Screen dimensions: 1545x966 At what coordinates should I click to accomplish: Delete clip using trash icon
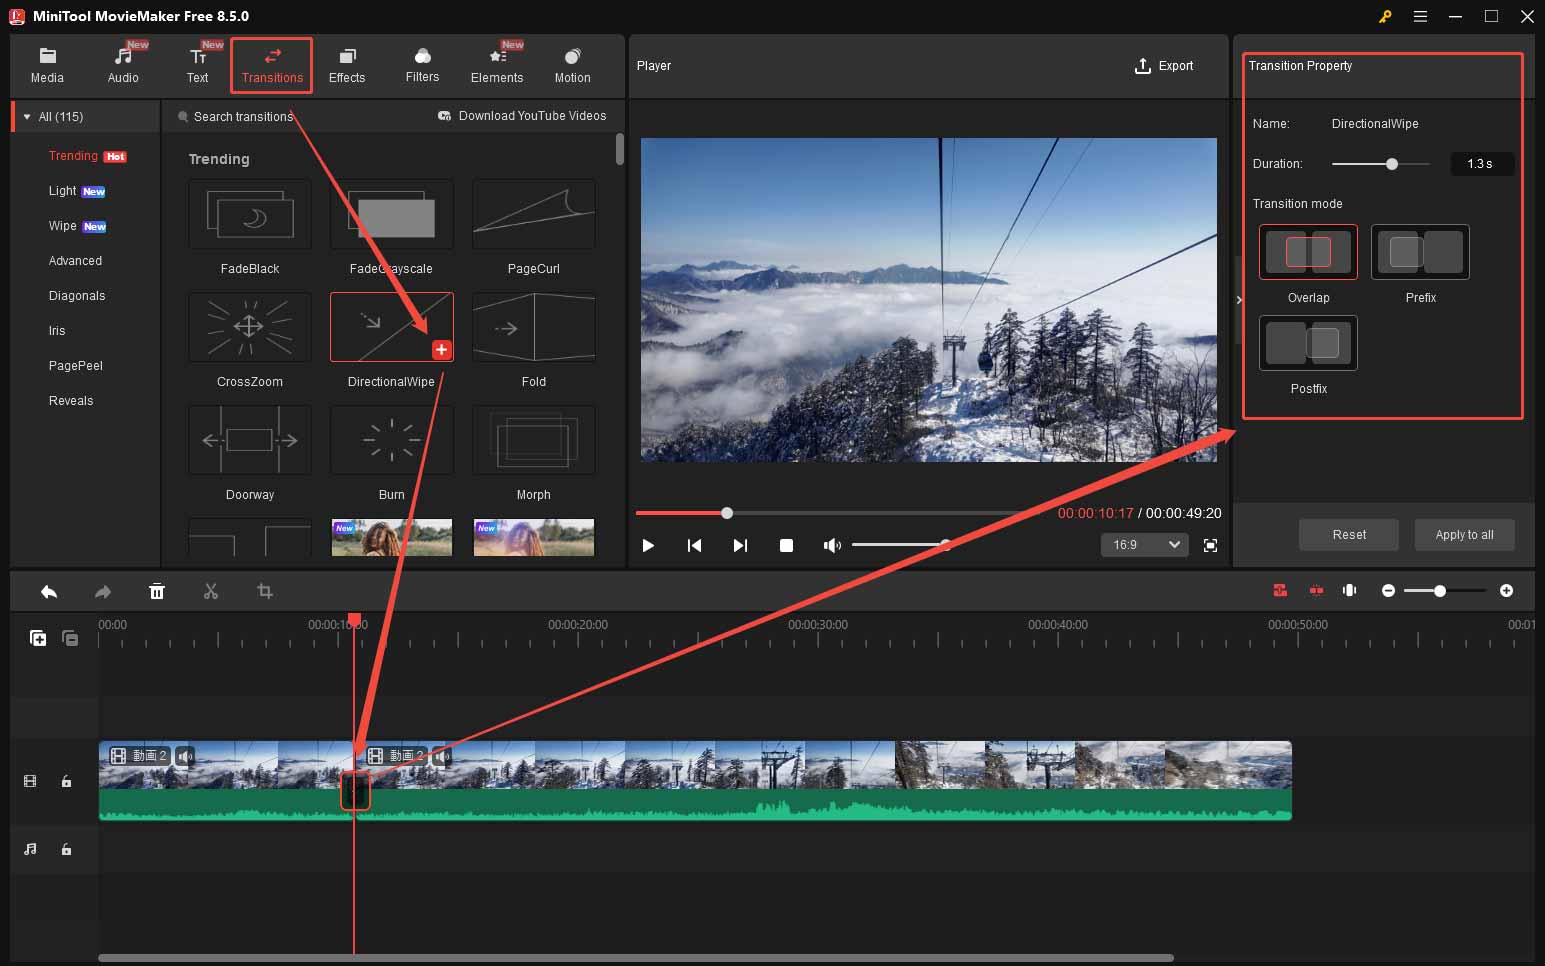point(157,591)
